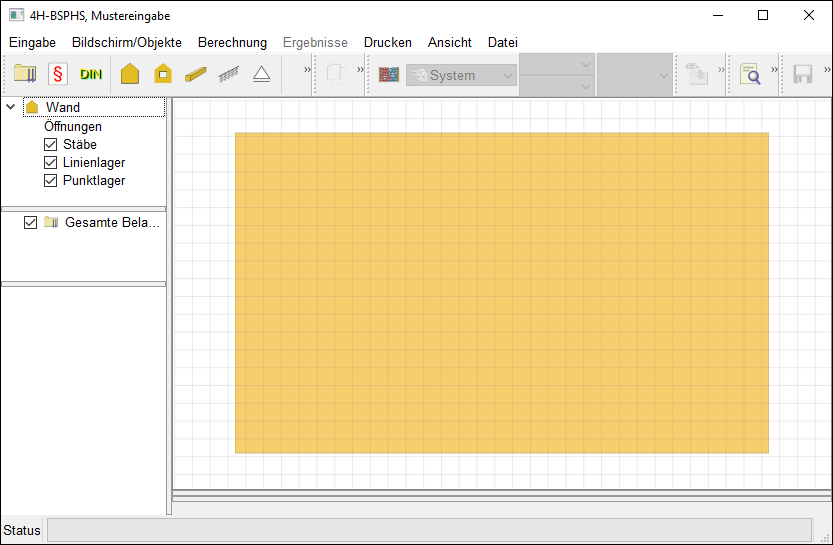Click the print preview magnifier icon
This screenshot has height=545, width=833.
pyautogui.click(x=750, y=74)
